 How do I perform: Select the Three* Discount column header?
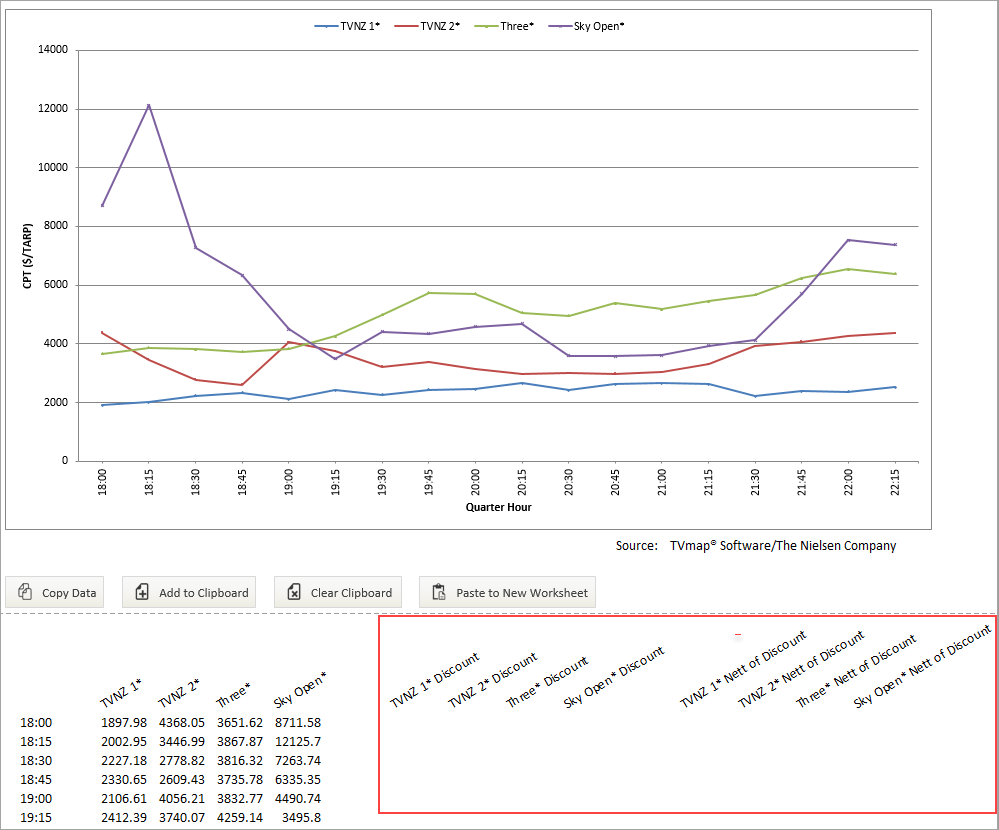coord(547,682)
